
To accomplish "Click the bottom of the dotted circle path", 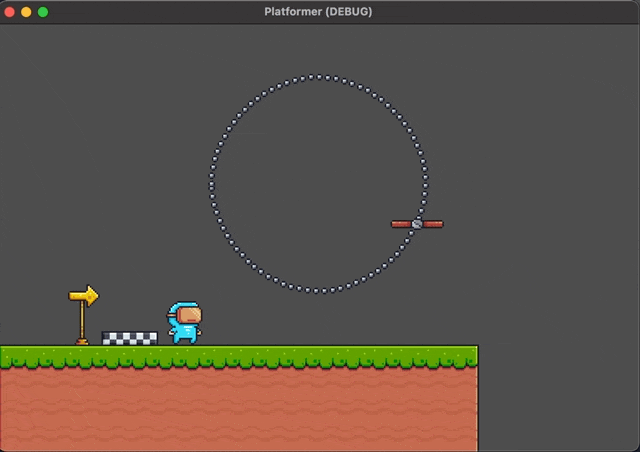I will 318,291.
